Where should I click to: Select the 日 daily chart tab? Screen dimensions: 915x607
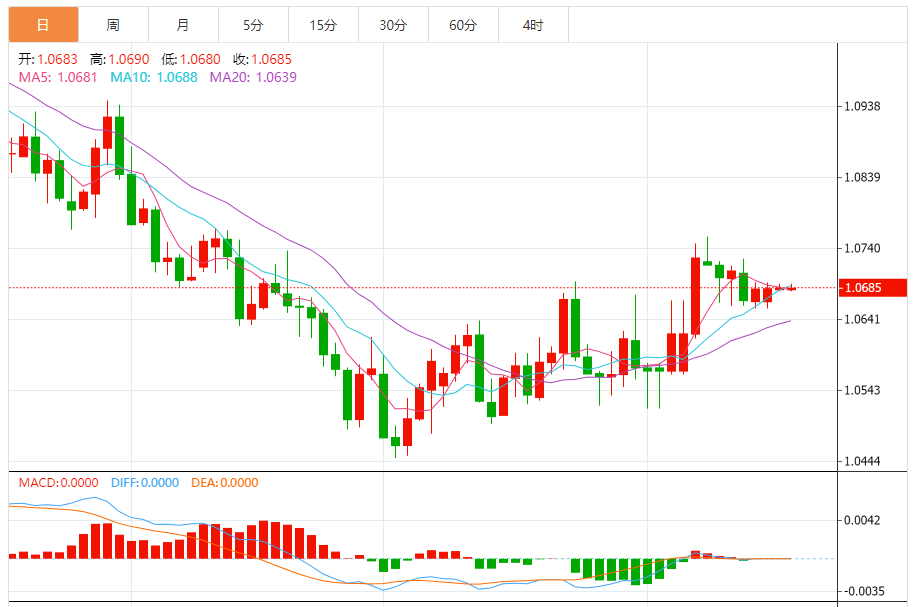[x=43, y=25]
